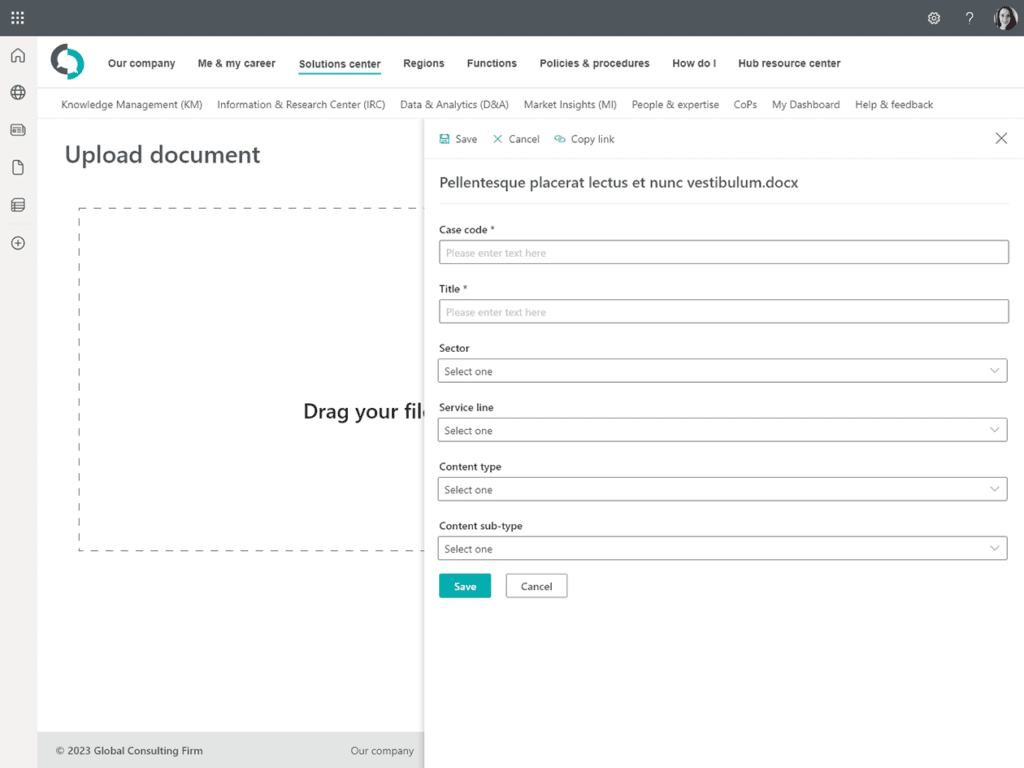The image size is (1024, 768).
Task: Open the settings gear in the top bar
Action: 933,17
